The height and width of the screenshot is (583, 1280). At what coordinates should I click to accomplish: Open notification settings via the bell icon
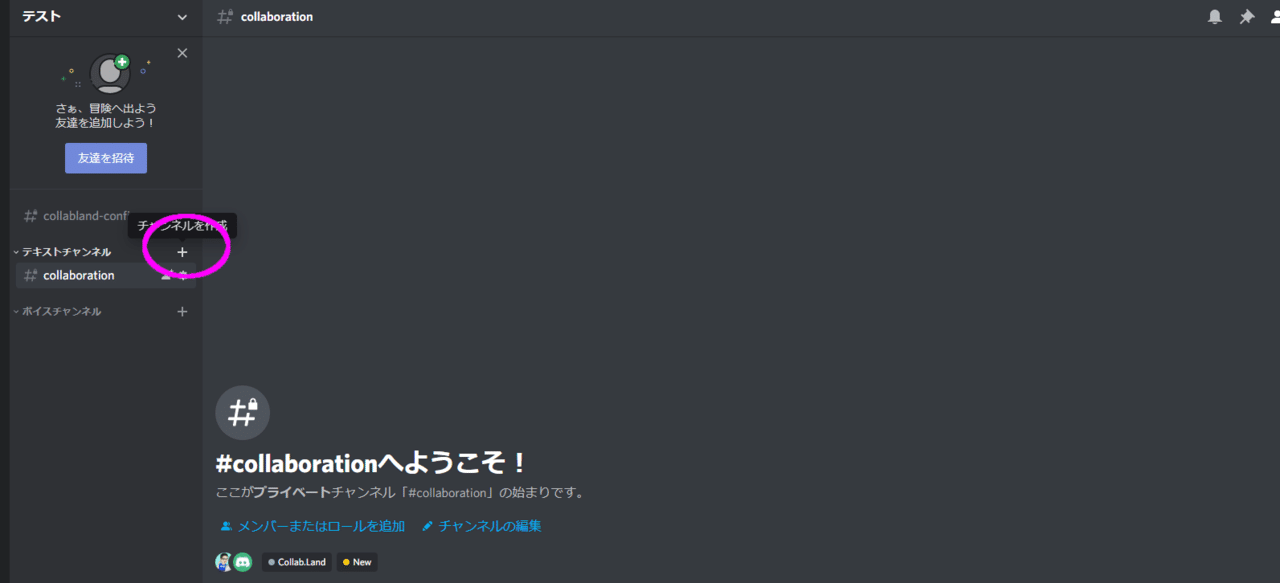click(x=1215, y=17)
